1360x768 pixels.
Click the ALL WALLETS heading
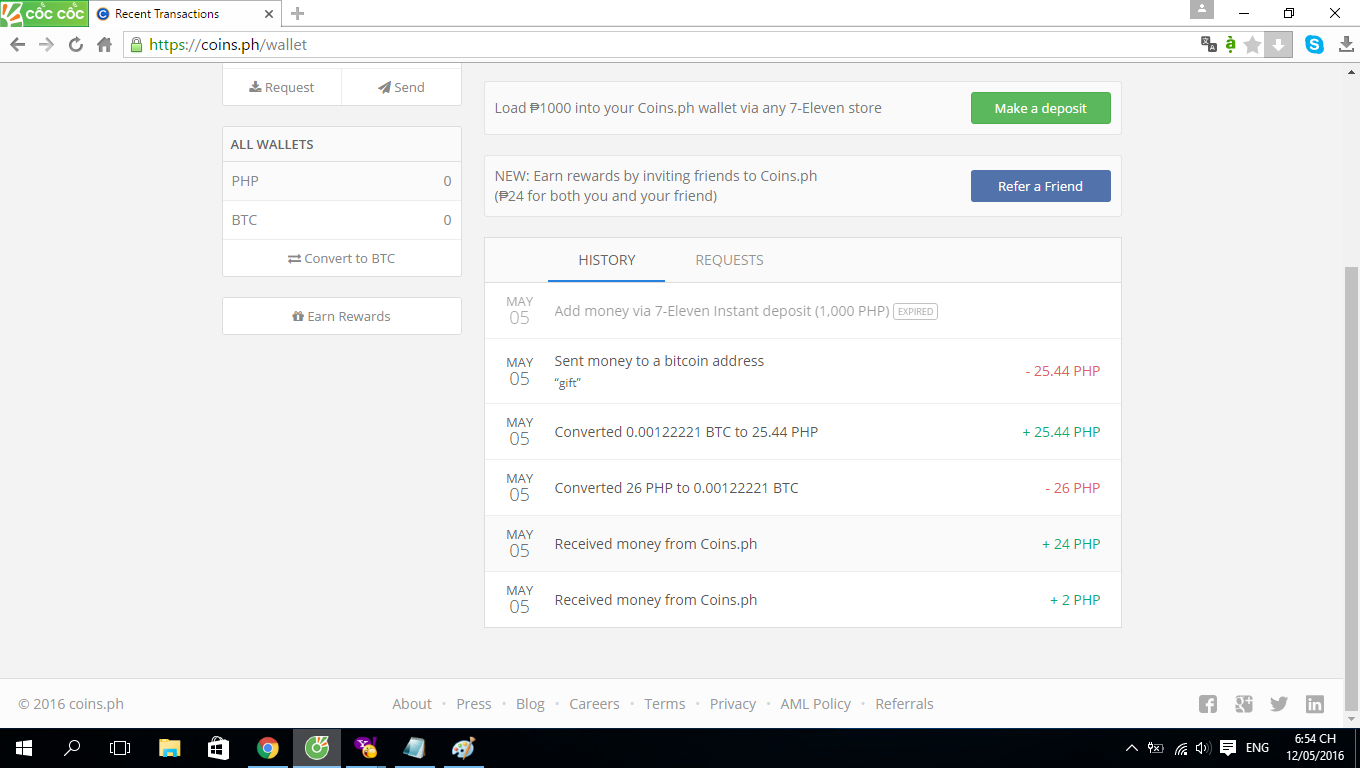[272, 144]
